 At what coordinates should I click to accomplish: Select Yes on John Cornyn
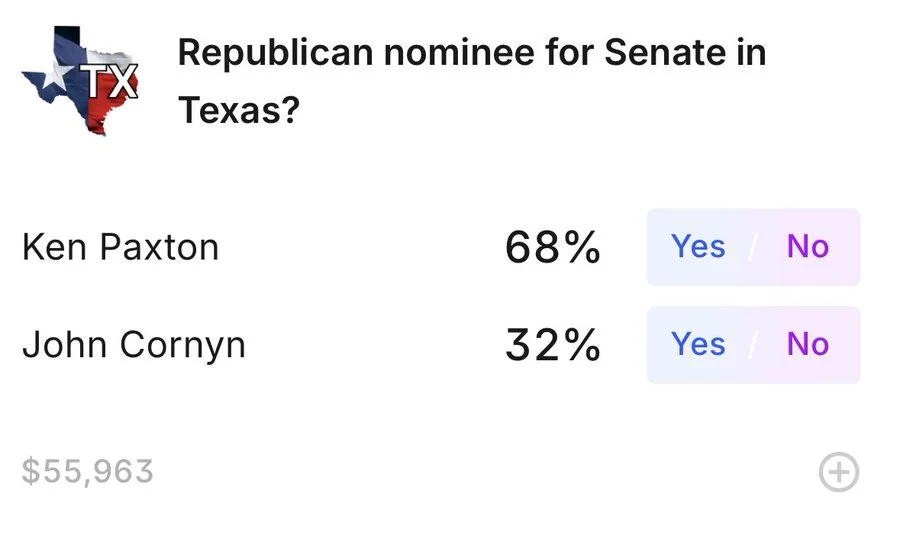coord(698,344)
